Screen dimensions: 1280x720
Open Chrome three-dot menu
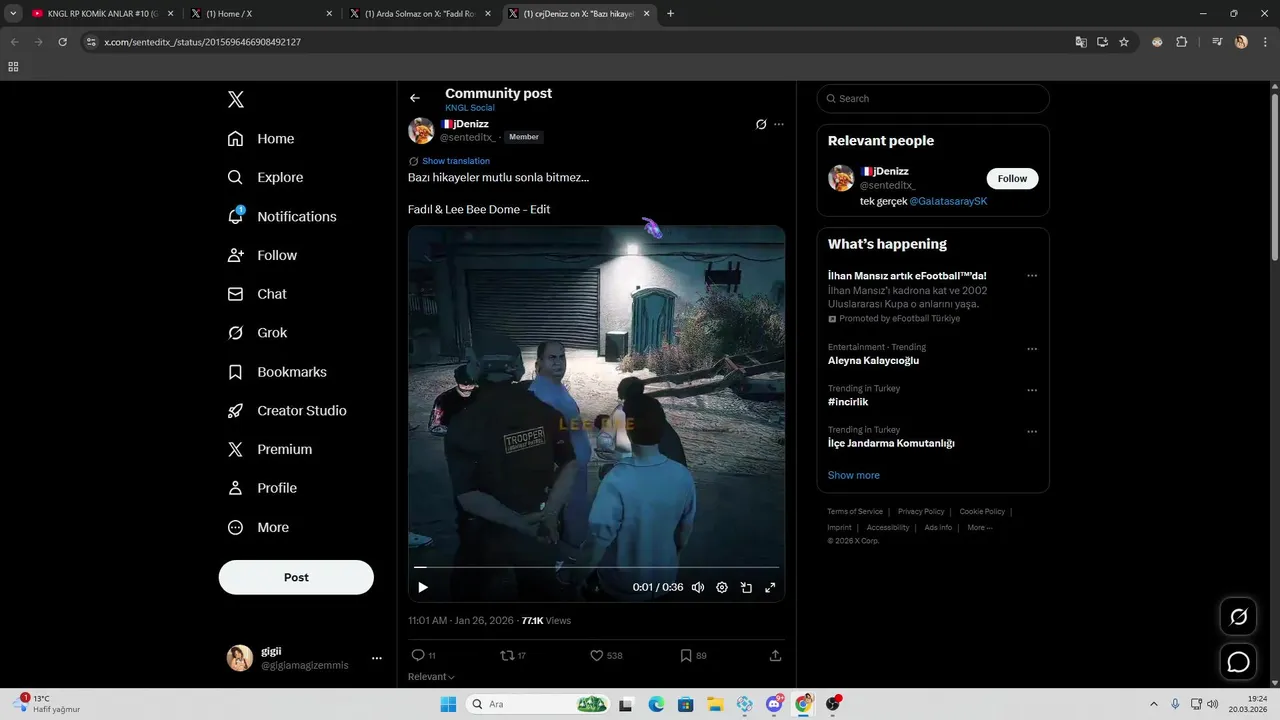pos(1265,42)
